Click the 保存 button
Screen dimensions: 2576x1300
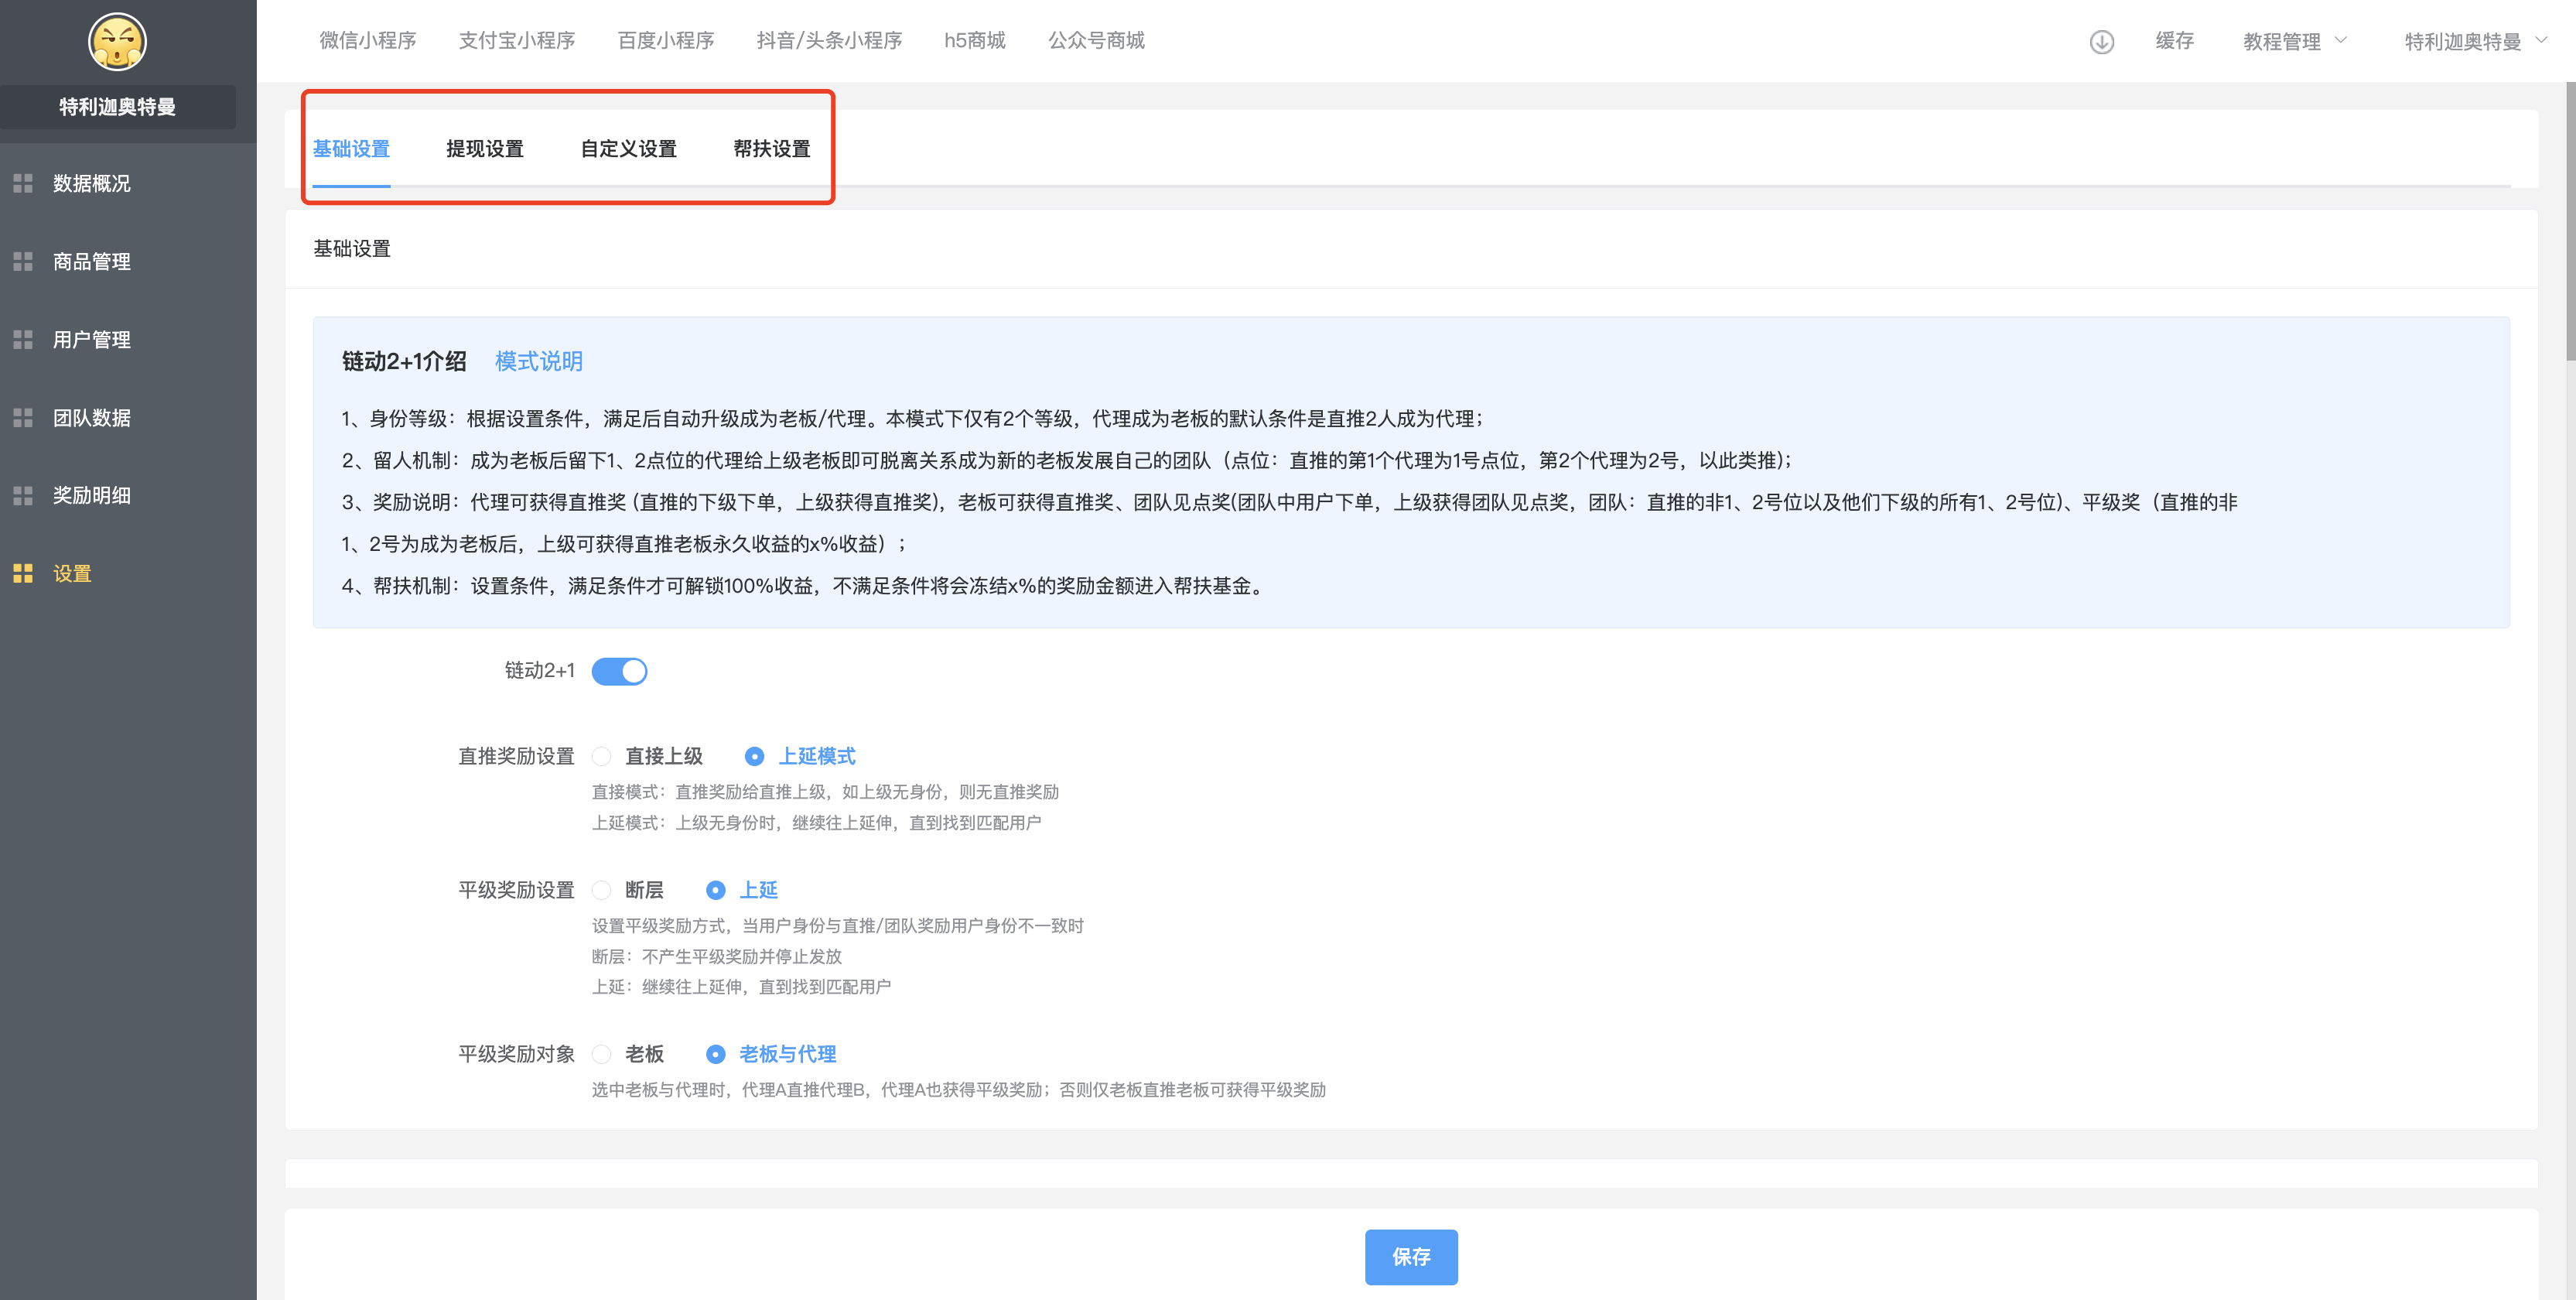pos(1410,1257)
